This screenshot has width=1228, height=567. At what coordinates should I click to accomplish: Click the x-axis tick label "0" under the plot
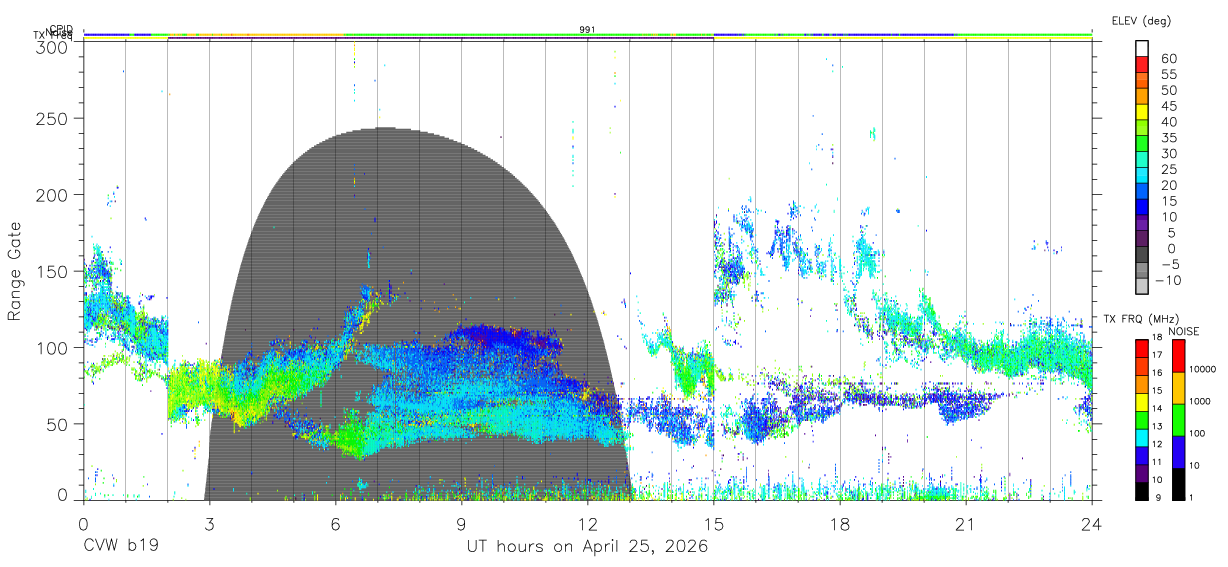83,523
